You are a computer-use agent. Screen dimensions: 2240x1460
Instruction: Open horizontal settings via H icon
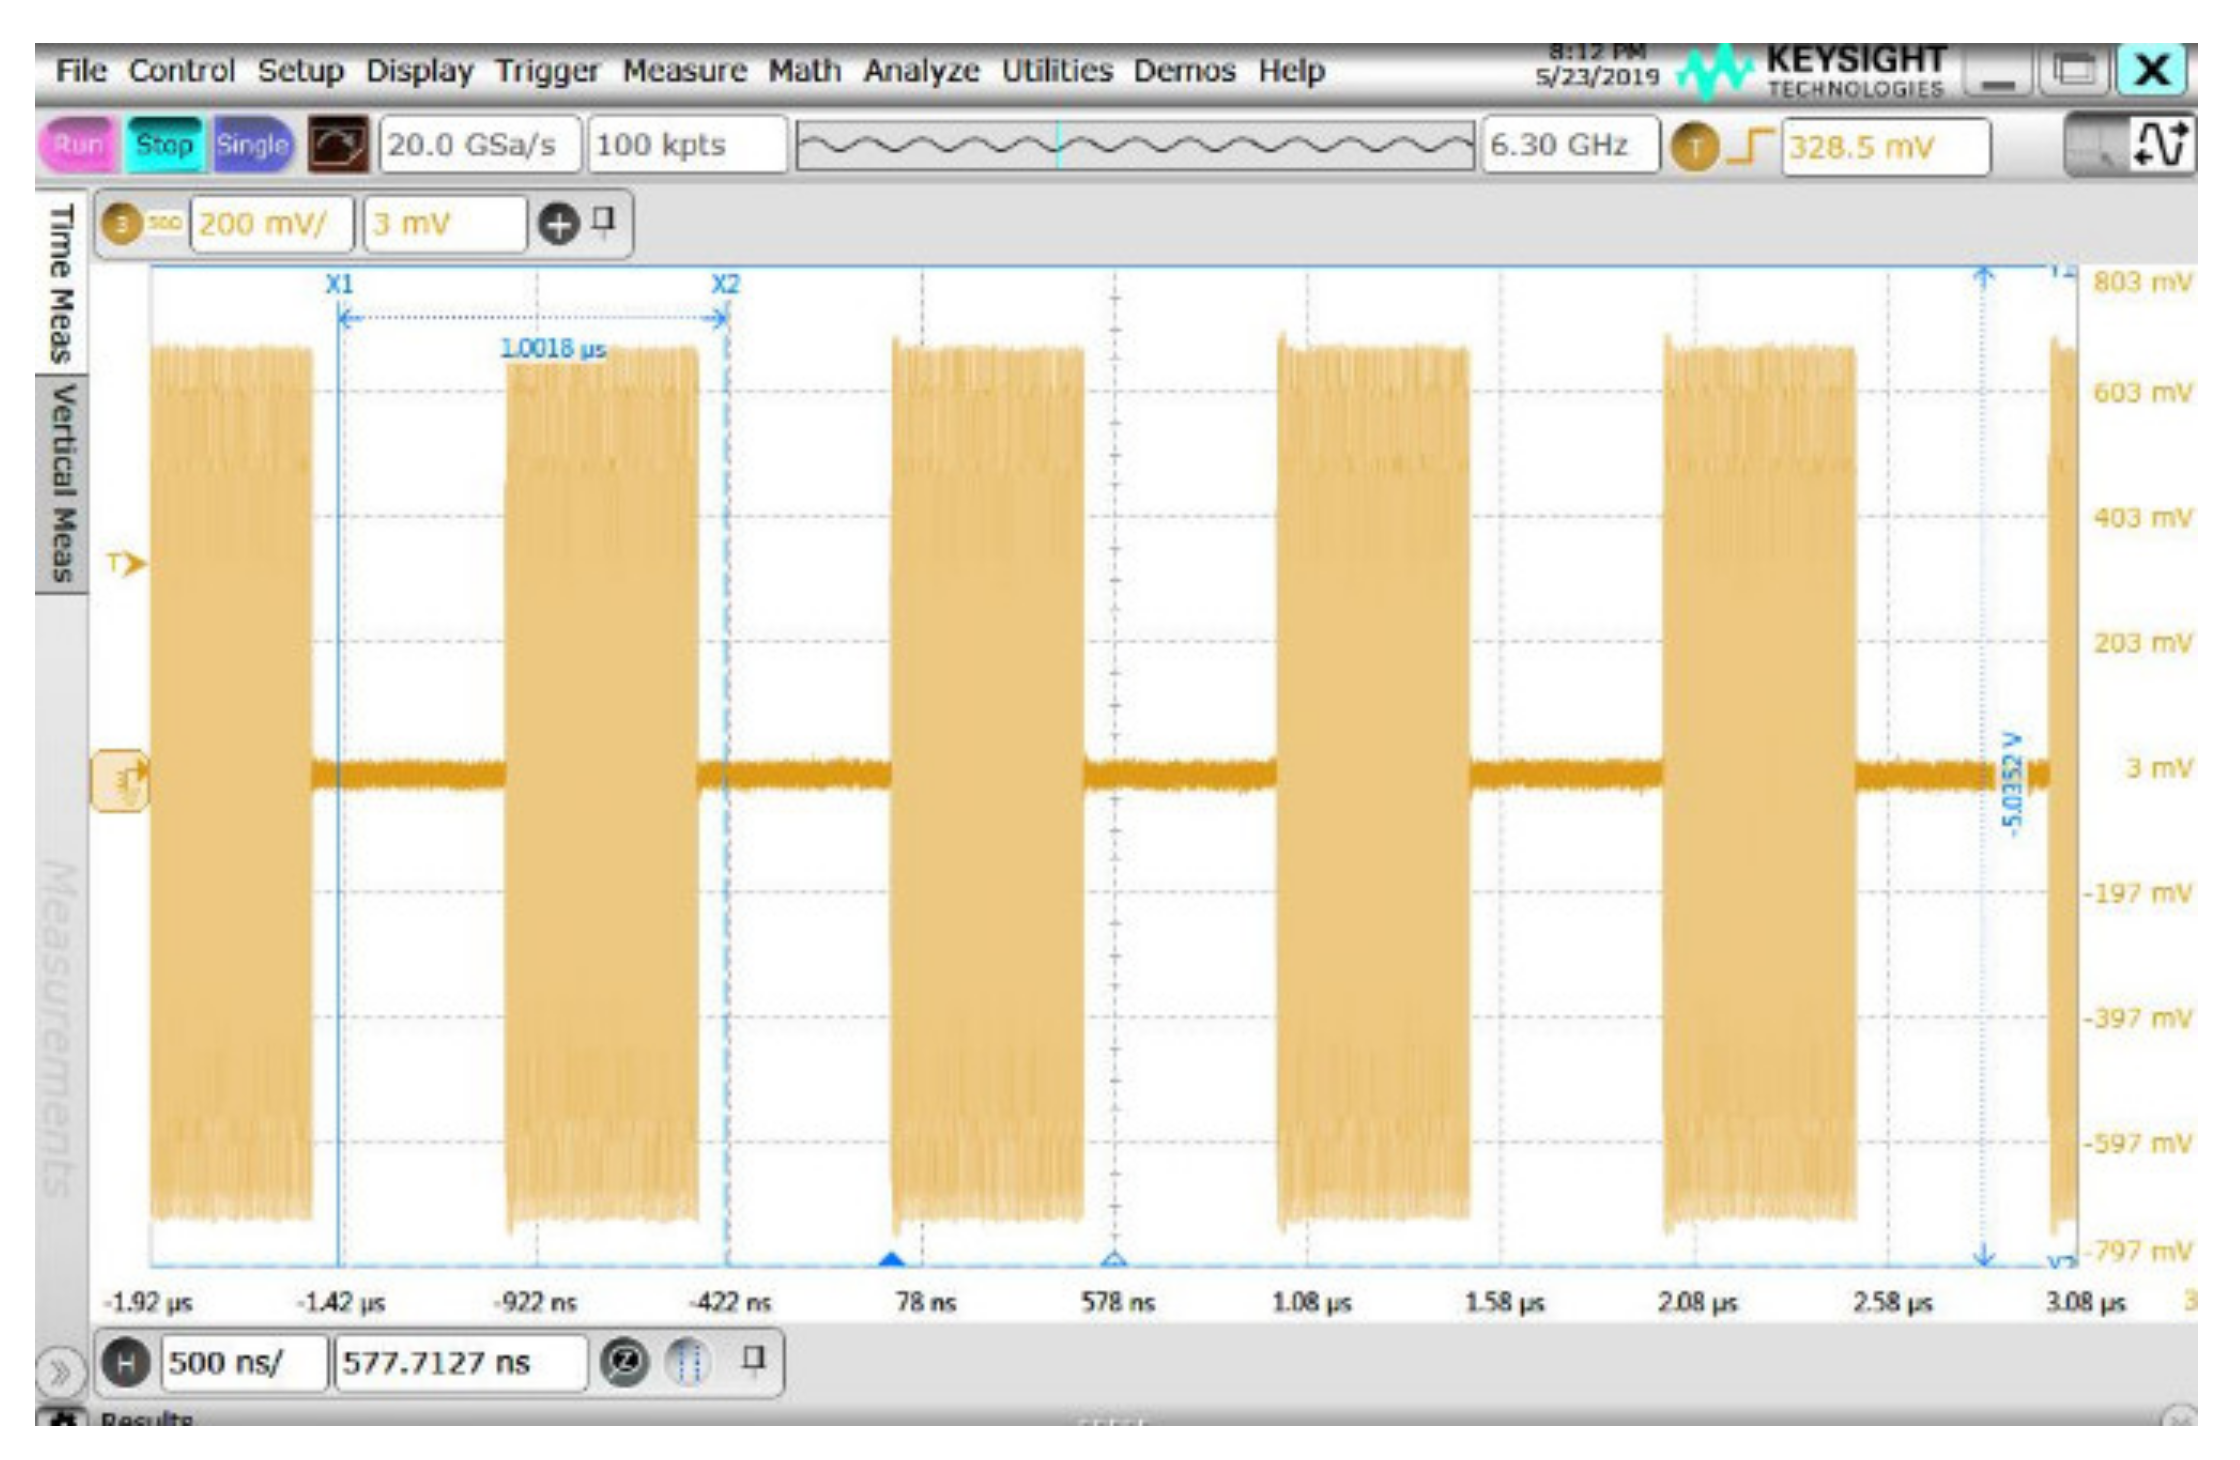[126, 1362]
